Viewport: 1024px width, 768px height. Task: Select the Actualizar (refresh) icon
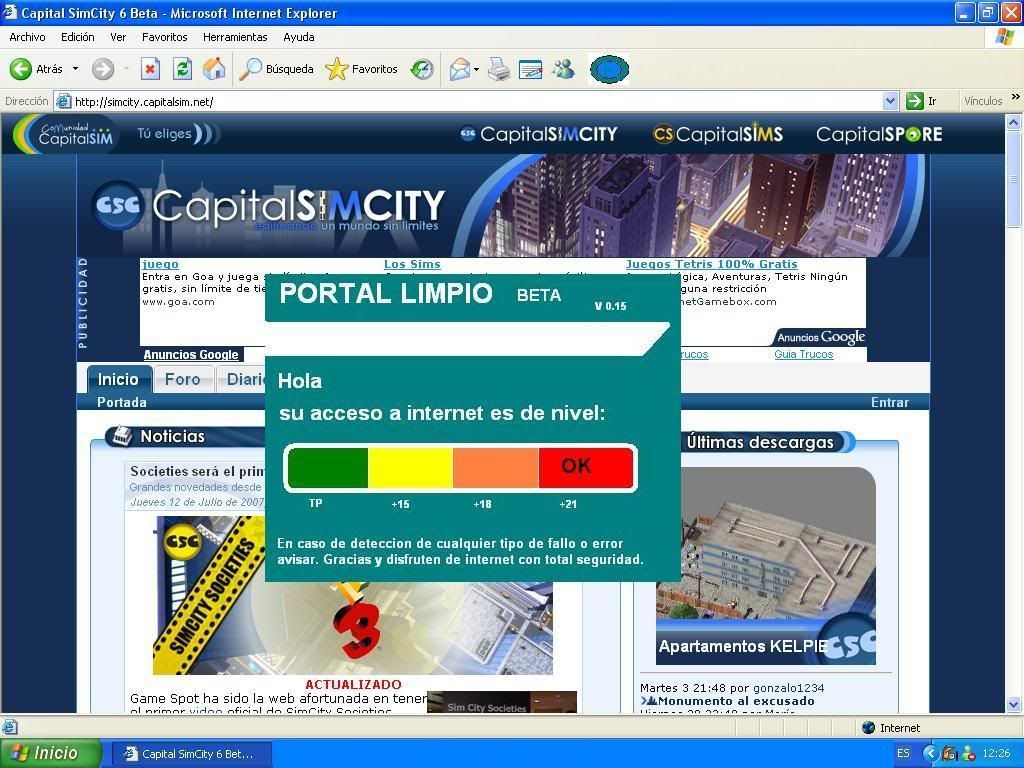click(180, 69)
